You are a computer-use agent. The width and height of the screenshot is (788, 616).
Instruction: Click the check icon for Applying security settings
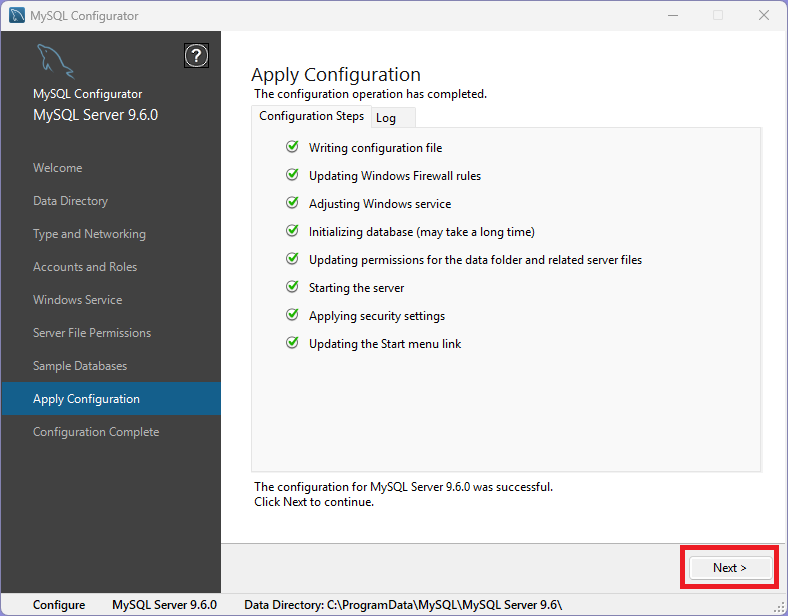[x=292, y=315]
